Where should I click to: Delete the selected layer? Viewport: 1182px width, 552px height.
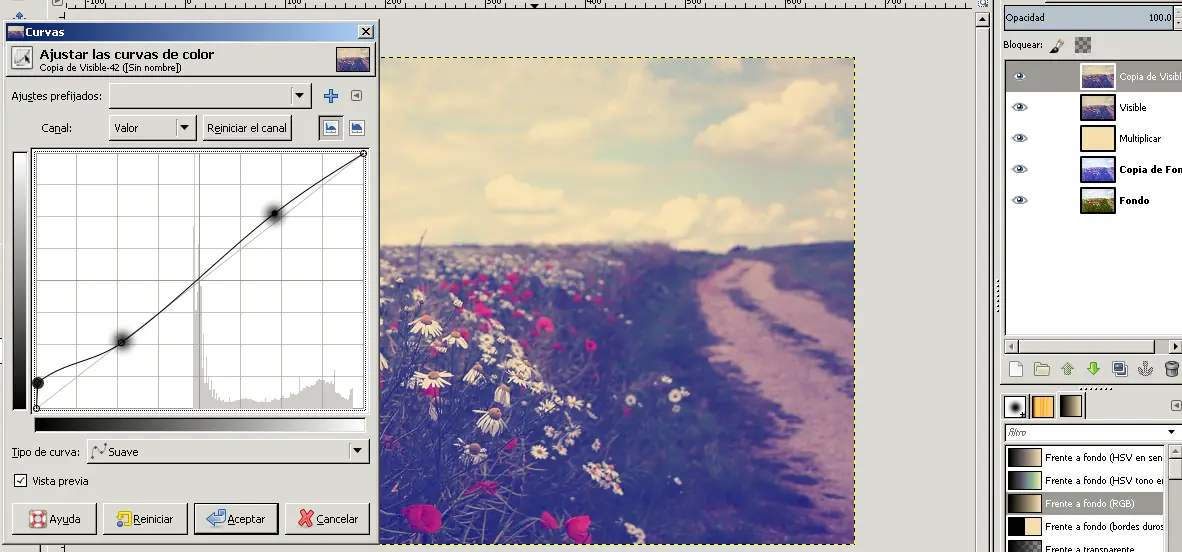[1171, 369]
